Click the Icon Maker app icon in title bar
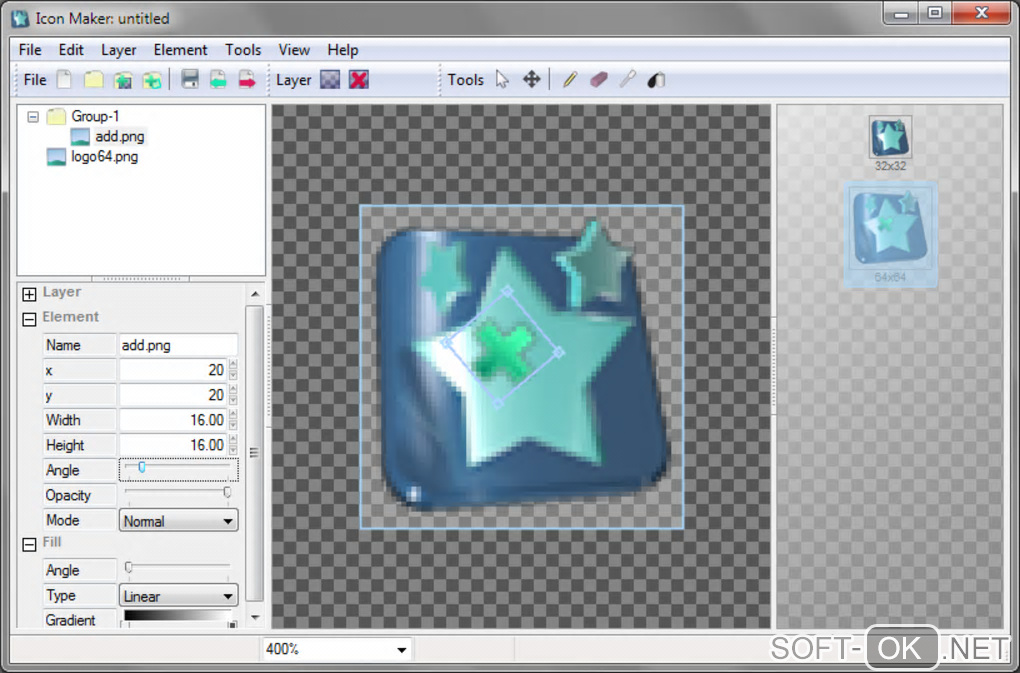 click(x=20, y=18)
